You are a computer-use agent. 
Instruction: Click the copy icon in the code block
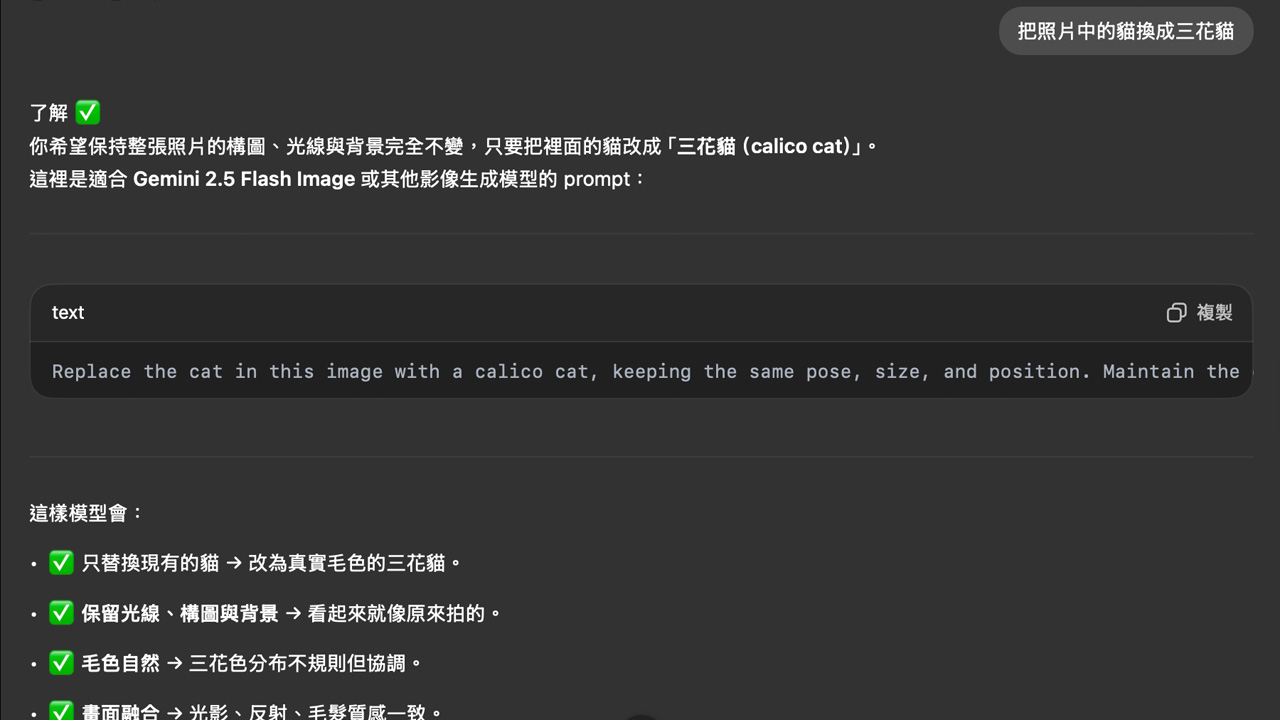click(1176, 313)
